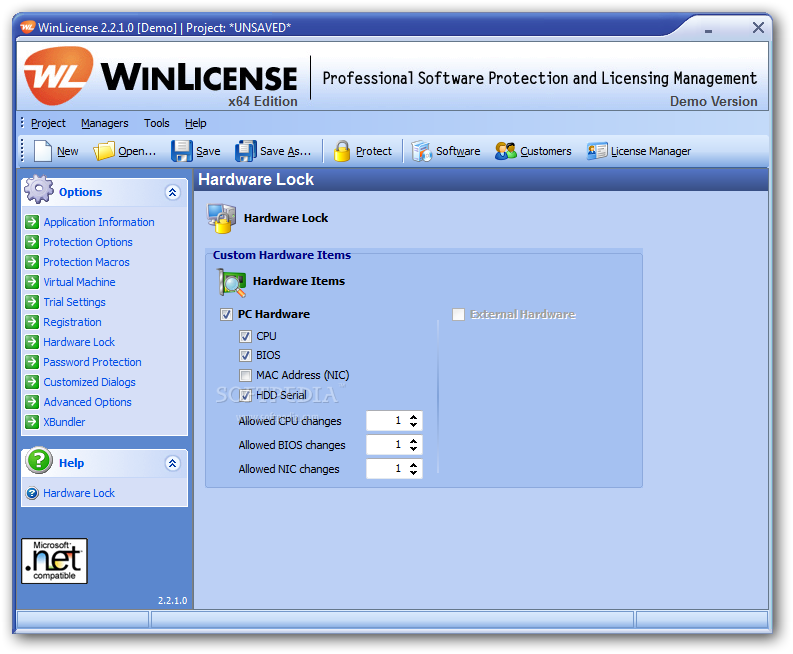Decrease Allowed BIOS changes value

point(414,449)
